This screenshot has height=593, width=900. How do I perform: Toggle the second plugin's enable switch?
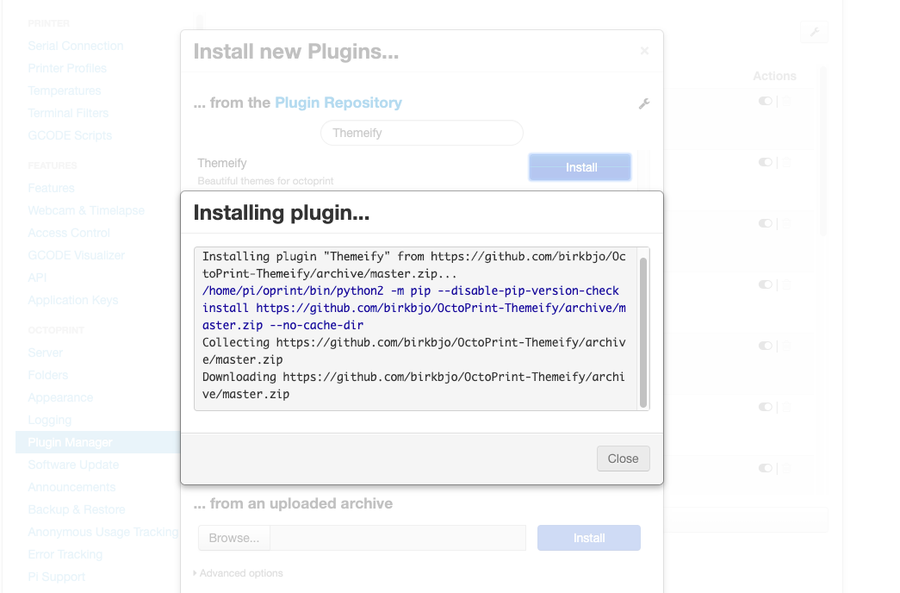pos(765,162)
